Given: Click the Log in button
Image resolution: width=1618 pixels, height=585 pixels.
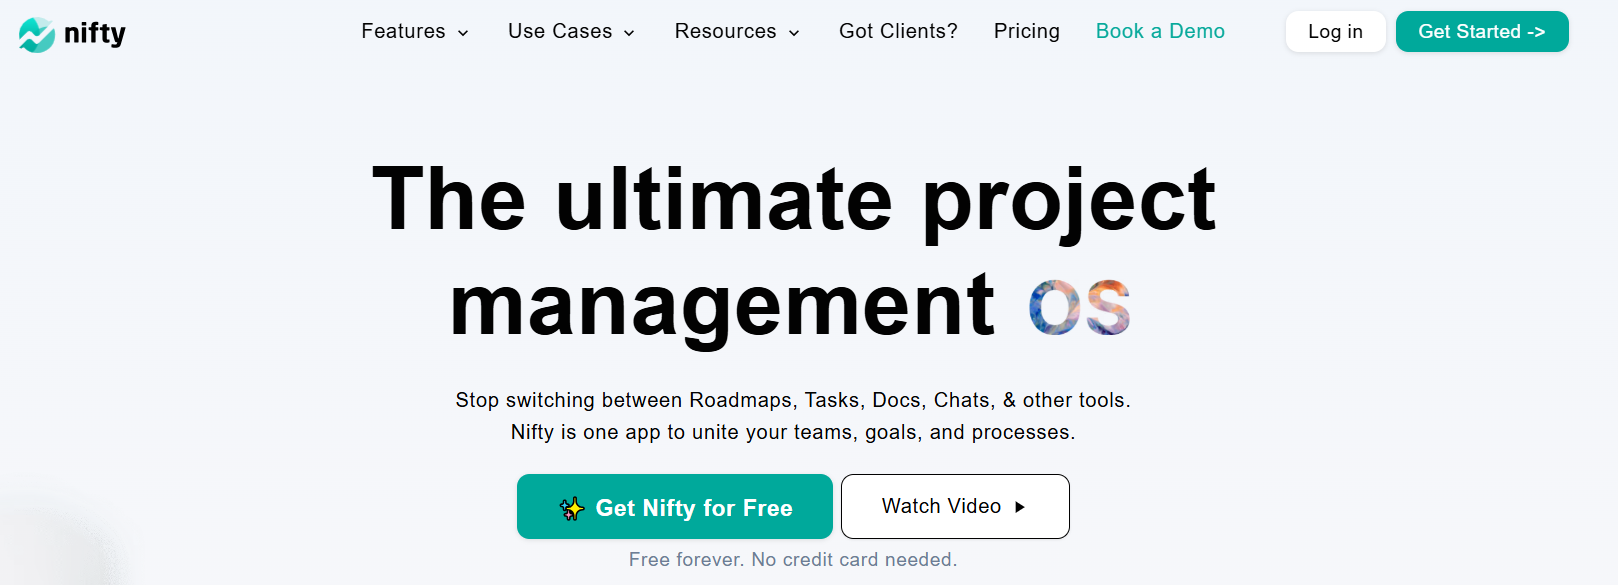Looking at the screenshot, I should pos(1335,32).
